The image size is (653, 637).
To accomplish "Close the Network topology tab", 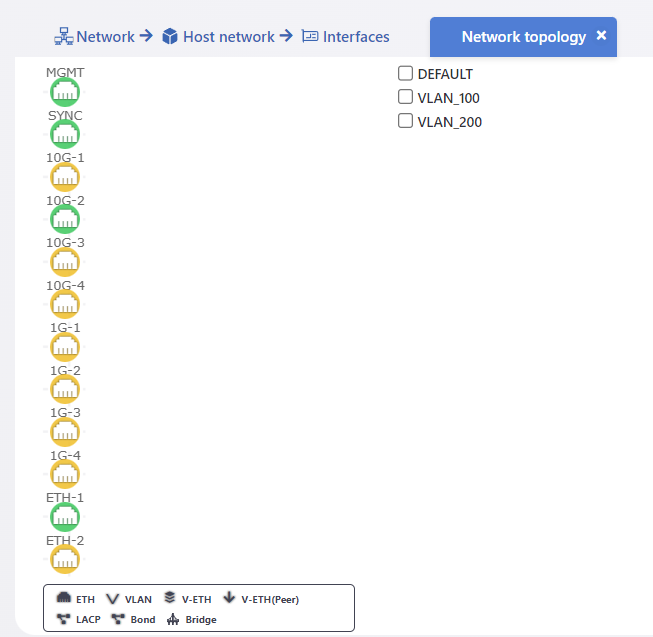I will click(601, 35).
